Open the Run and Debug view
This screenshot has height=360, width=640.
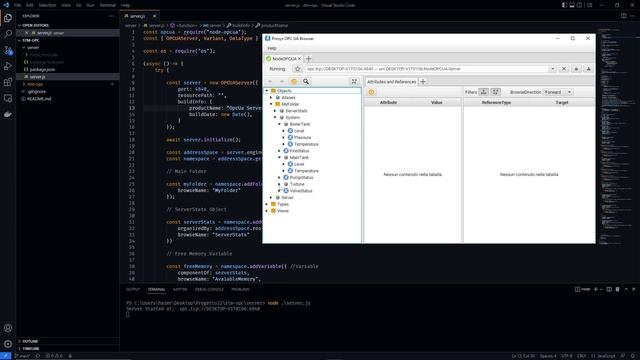click(8, 66)
